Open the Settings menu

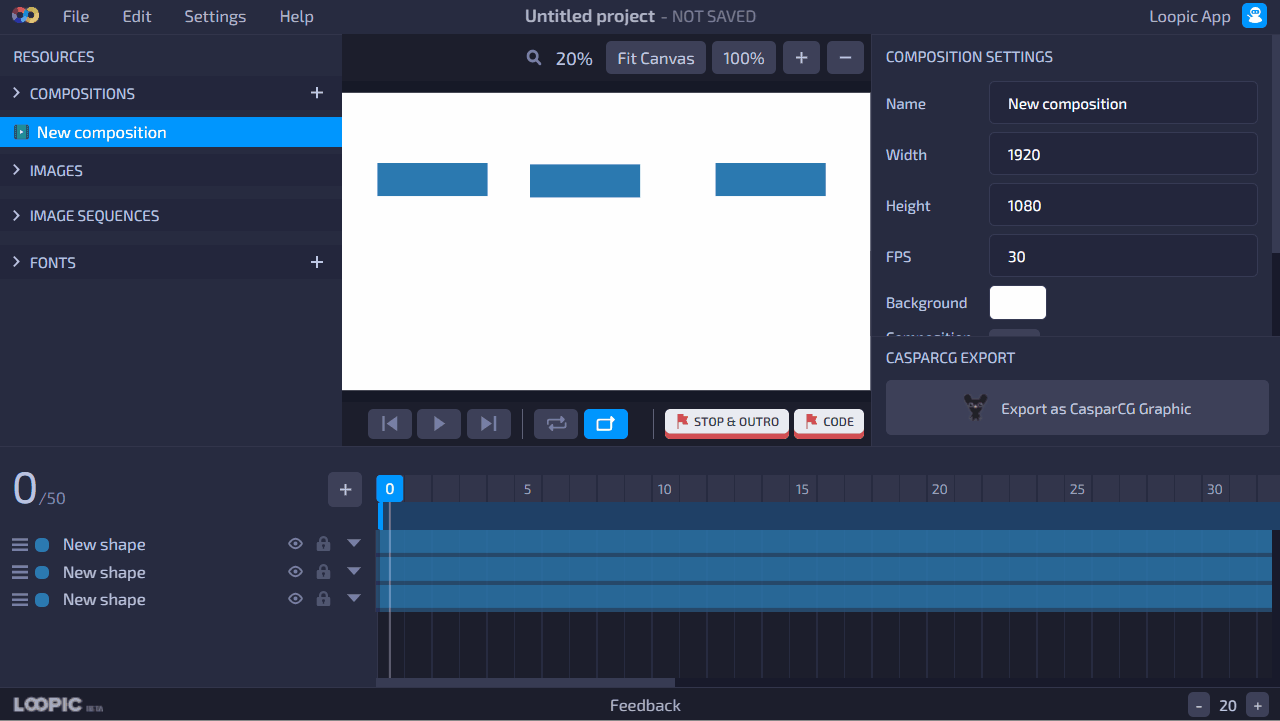tap(215, 16)
